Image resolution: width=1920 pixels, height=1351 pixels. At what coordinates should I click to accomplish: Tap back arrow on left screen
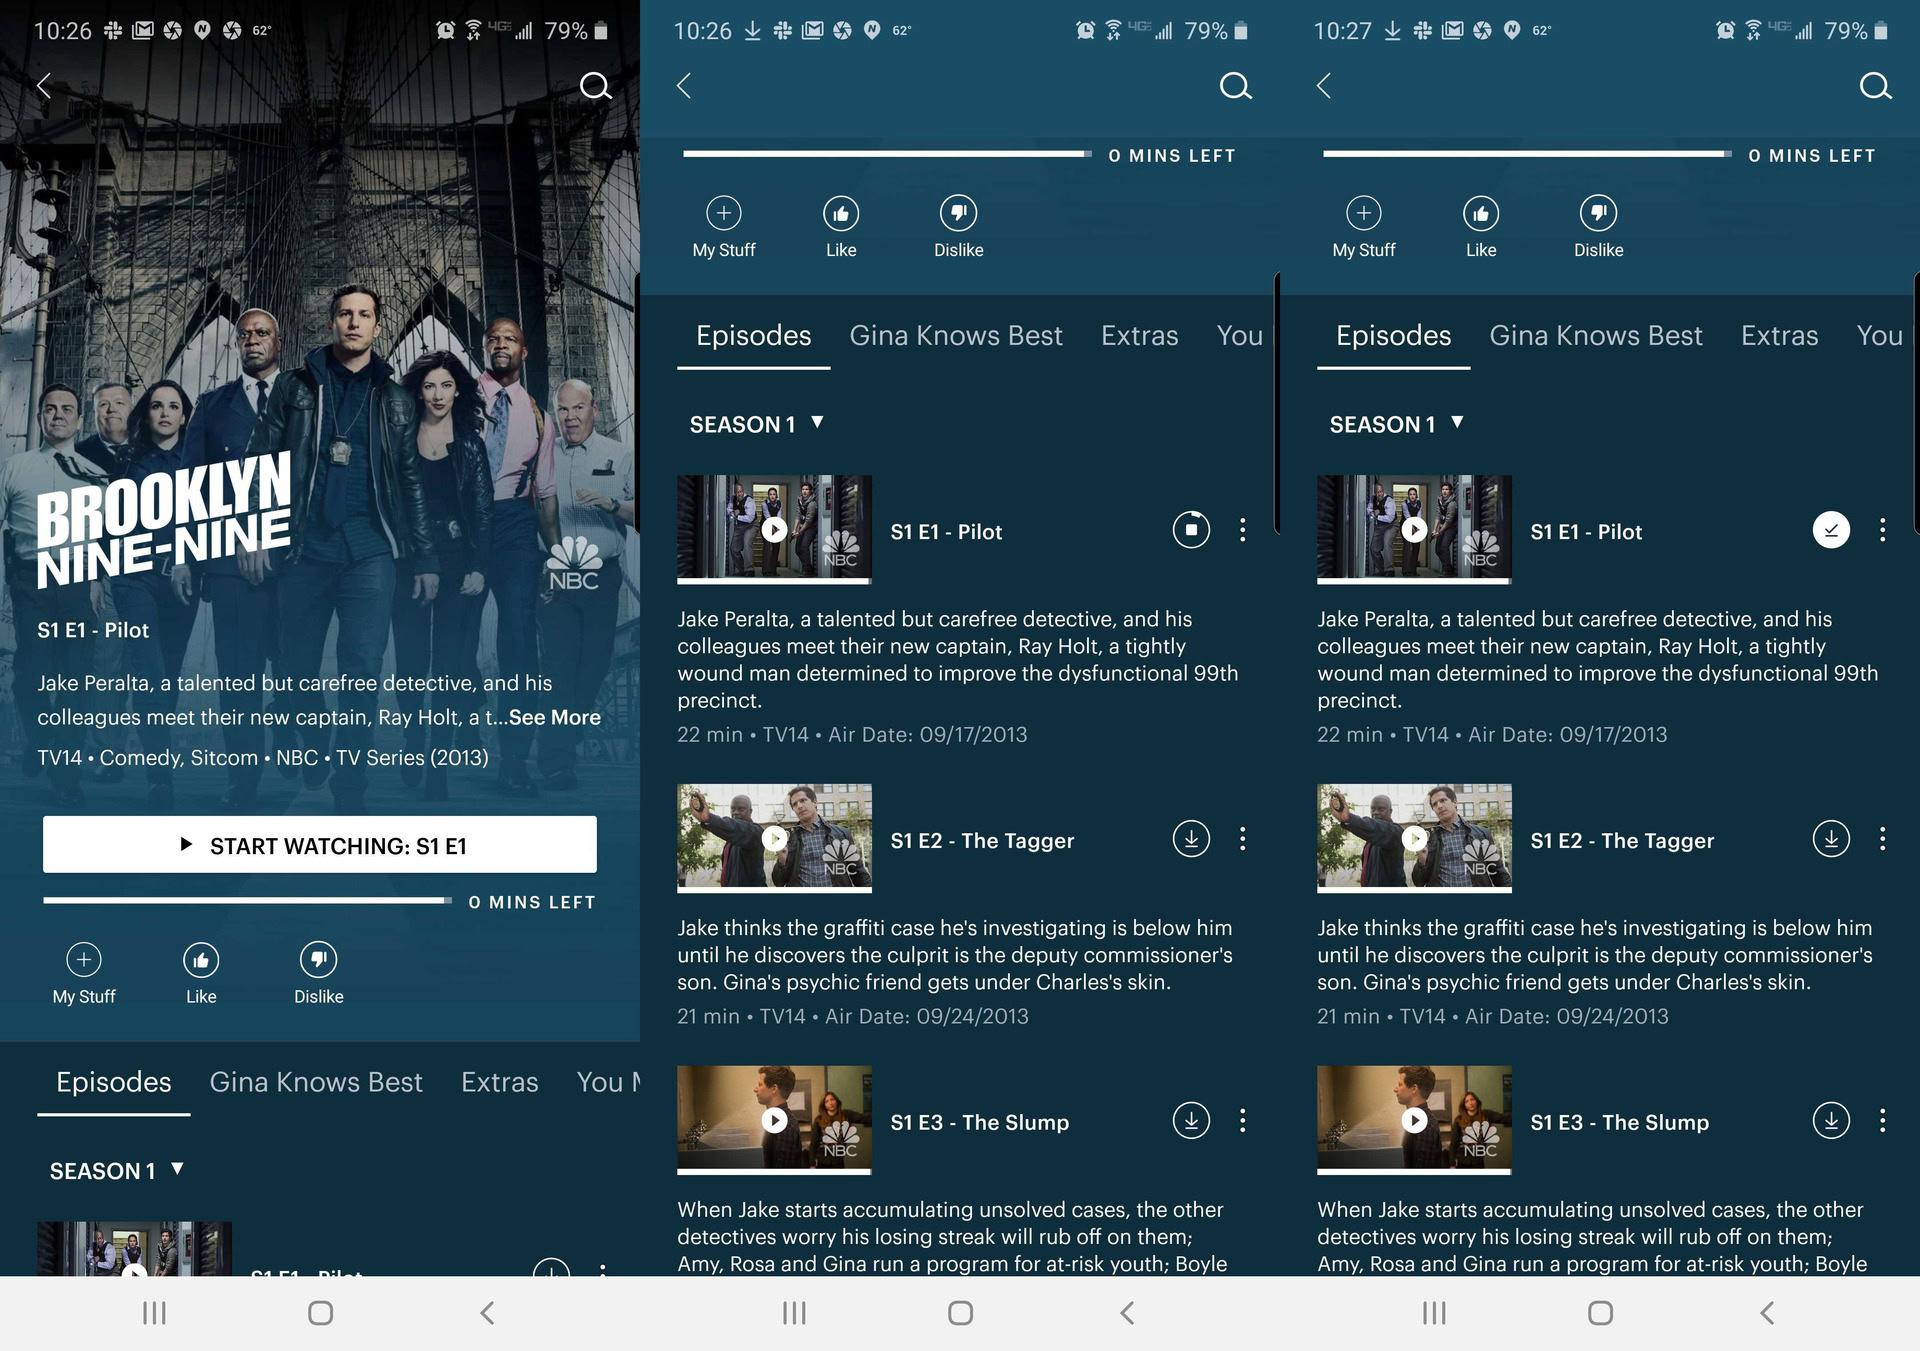[42, 82]
